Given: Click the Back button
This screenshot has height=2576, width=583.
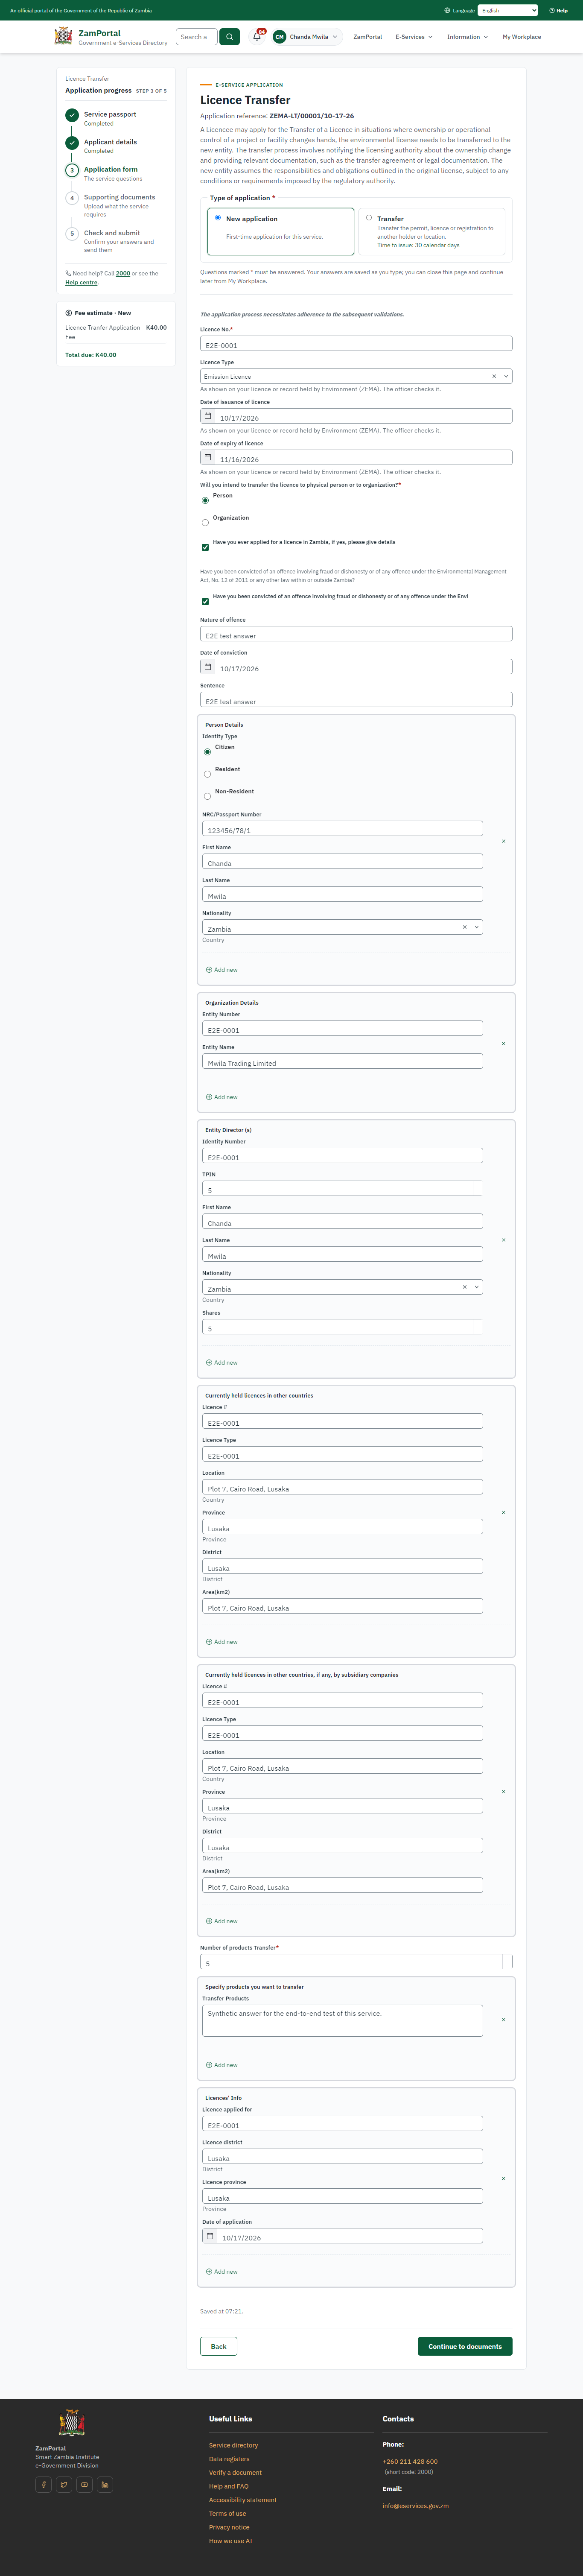Looking at the screenshot, I should pos(219,2346).
